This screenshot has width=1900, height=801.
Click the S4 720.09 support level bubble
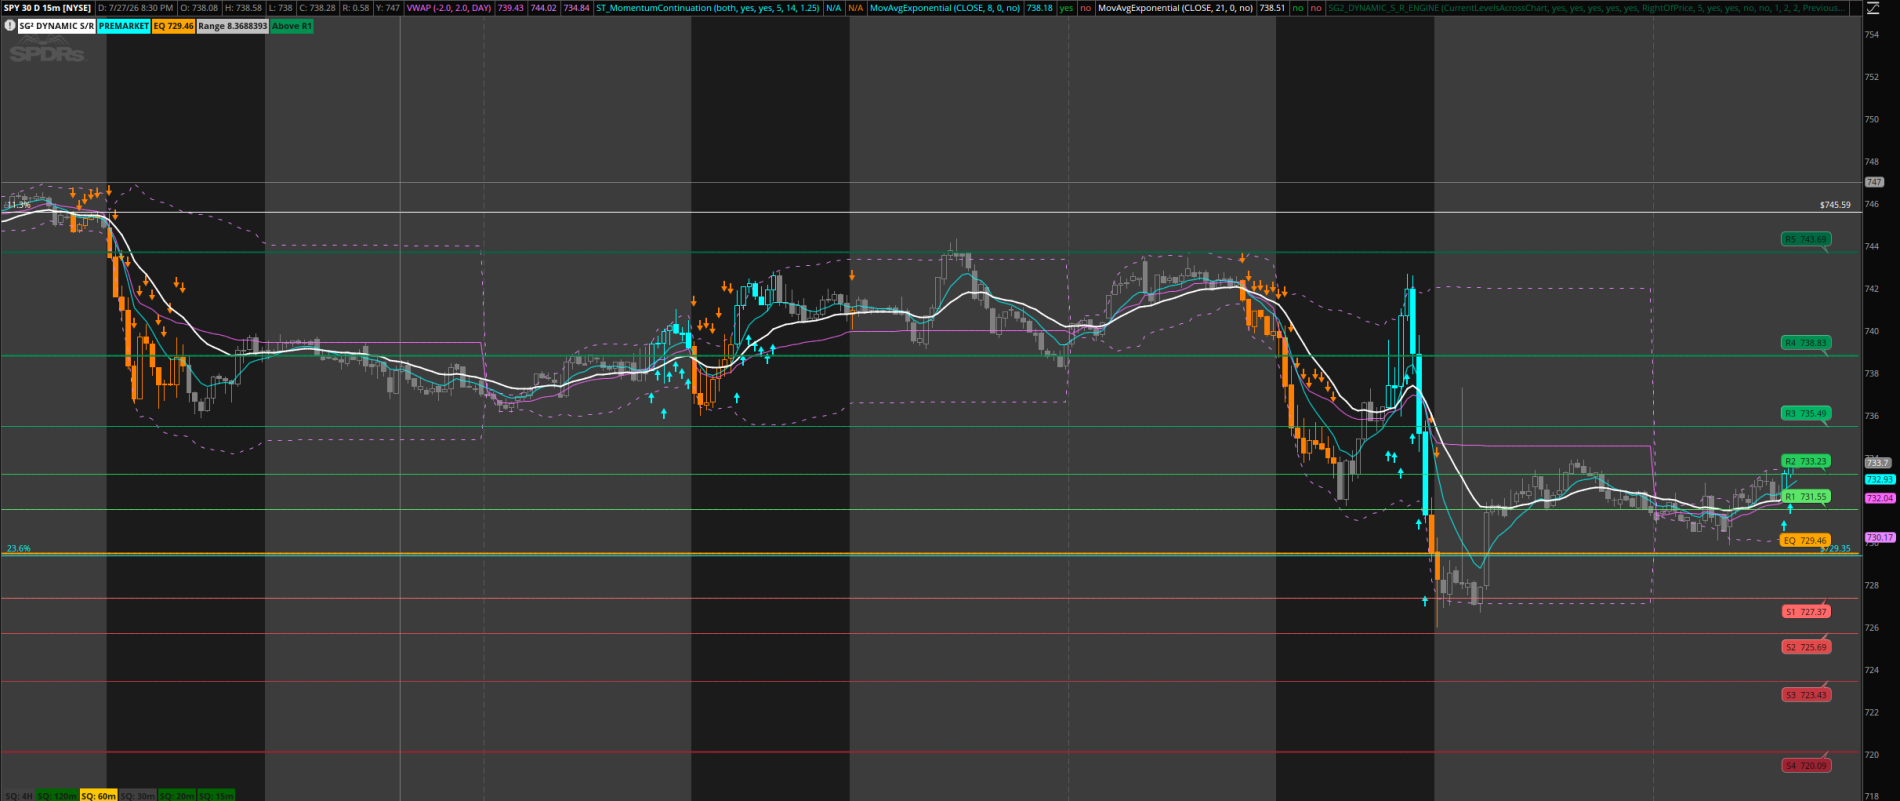pos(1806,766)
